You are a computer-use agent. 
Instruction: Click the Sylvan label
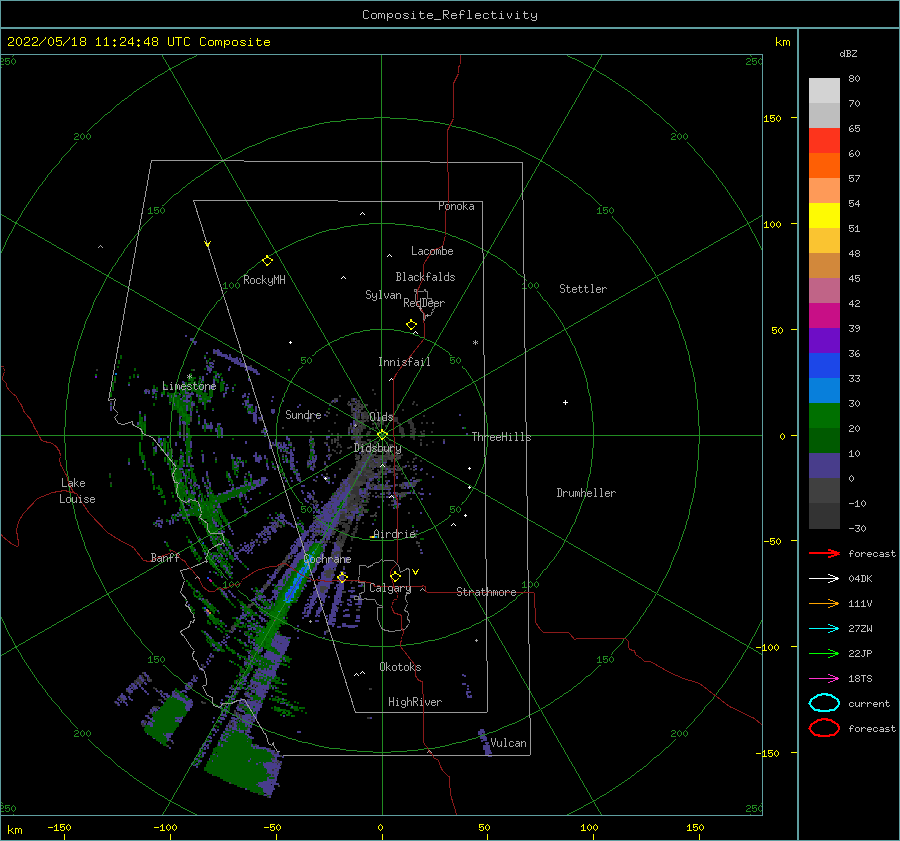click(383, 295)
